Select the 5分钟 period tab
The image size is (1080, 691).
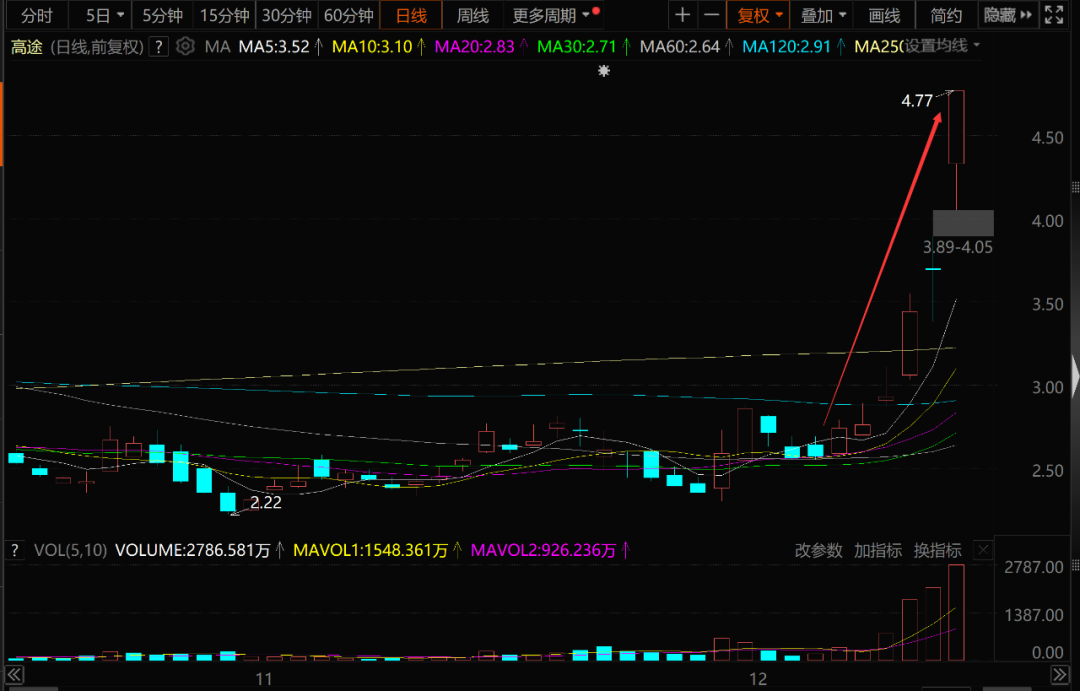pos(163,15)
